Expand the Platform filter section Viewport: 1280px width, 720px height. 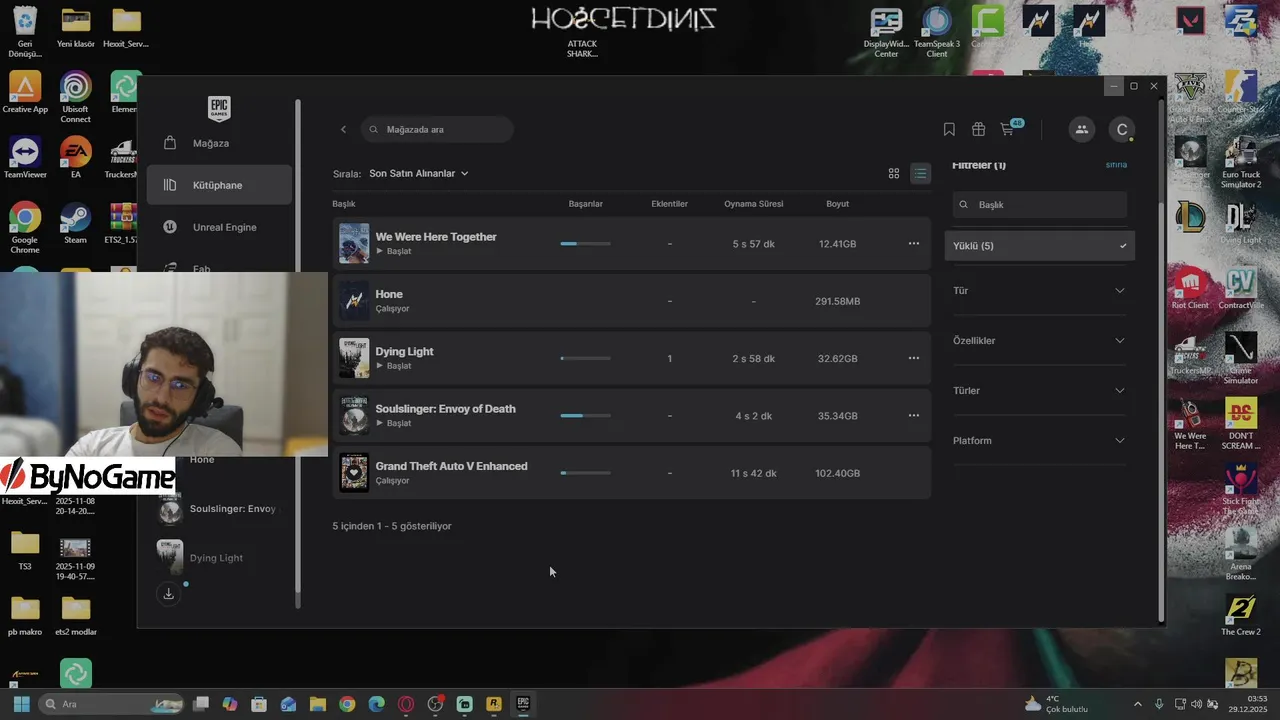point(1039,440)
